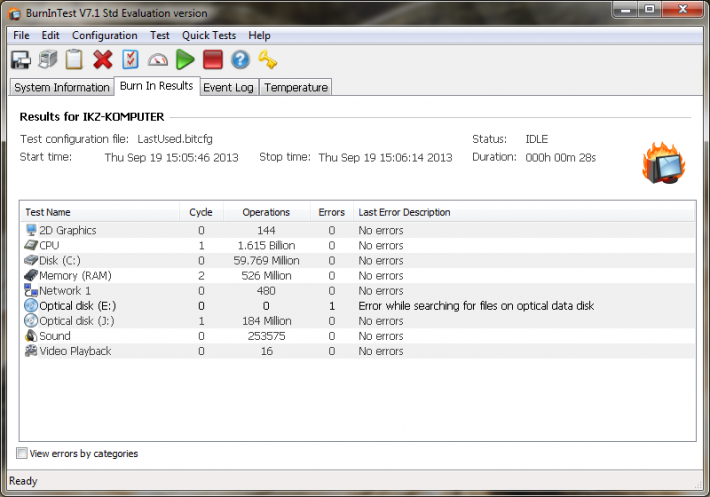Click the Print results toolbar icon
710x497 pixels.
[48, 60]
